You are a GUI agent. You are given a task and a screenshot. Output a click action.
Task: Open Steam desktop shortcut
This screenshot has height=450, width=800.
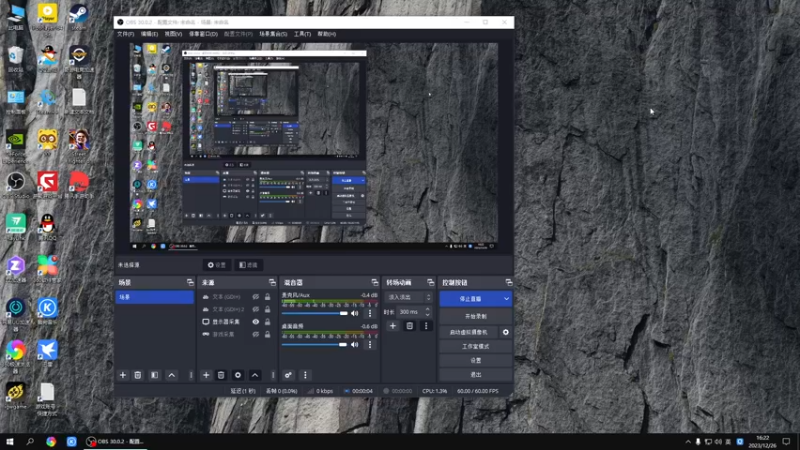point(79,17)
